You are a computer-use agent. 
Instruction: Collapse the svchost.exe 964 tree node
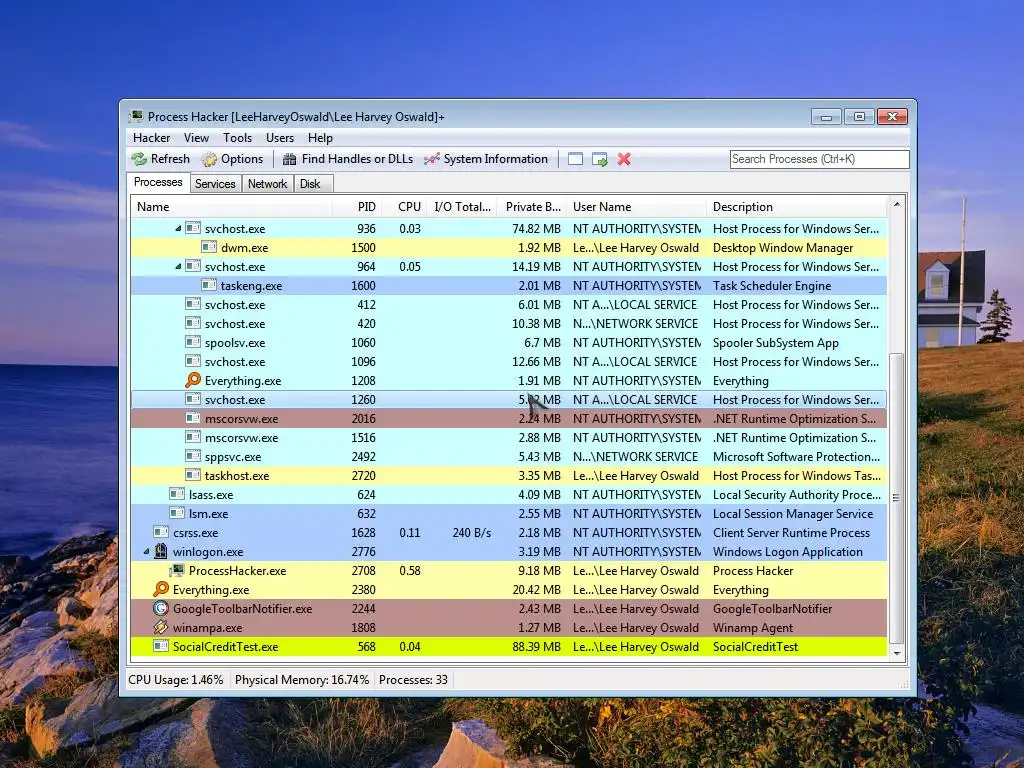coord(178,266)
